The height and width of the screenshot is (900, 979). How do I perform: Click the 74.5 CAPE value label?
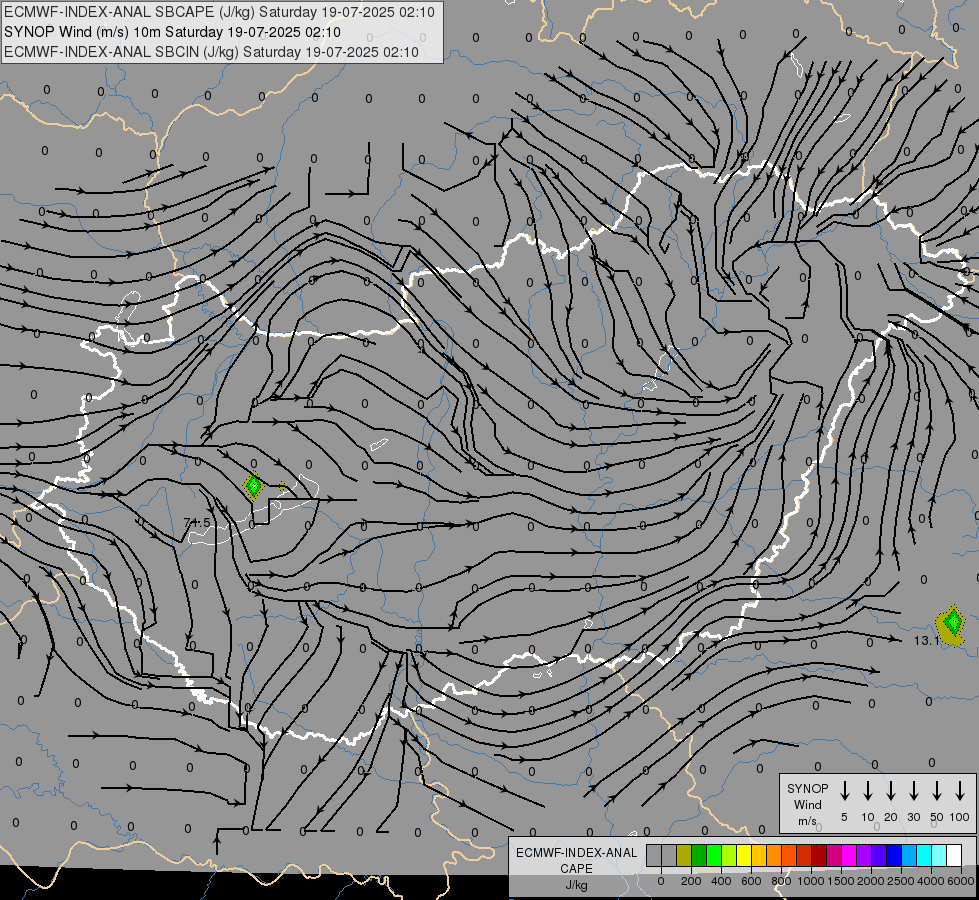(x=197, y=523)
